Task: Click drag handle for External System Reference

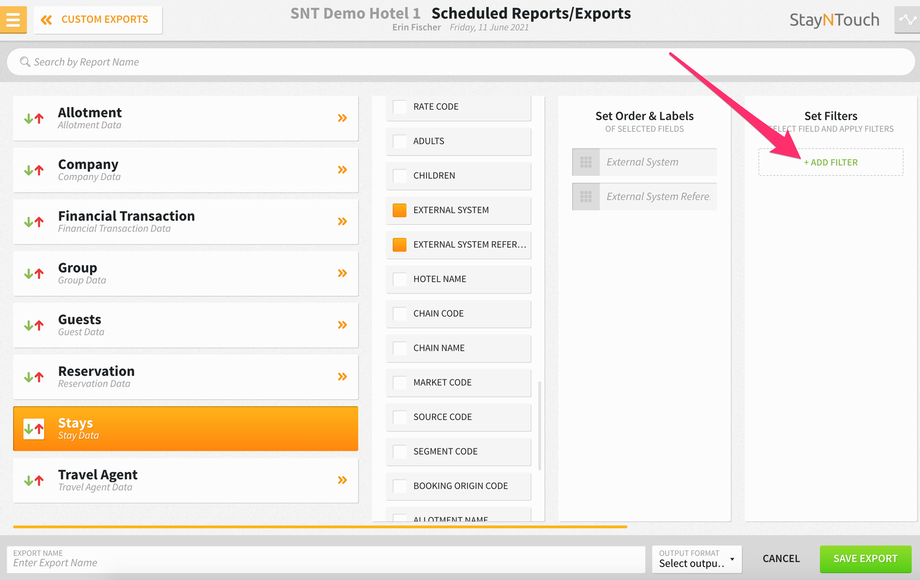Action: coord(586,196)
